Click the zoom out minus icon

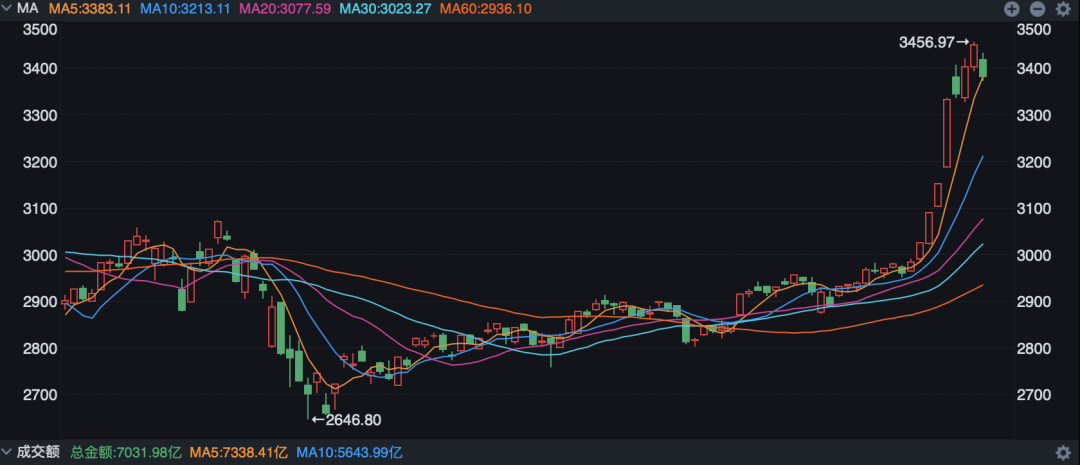[x=1037, y=9]
